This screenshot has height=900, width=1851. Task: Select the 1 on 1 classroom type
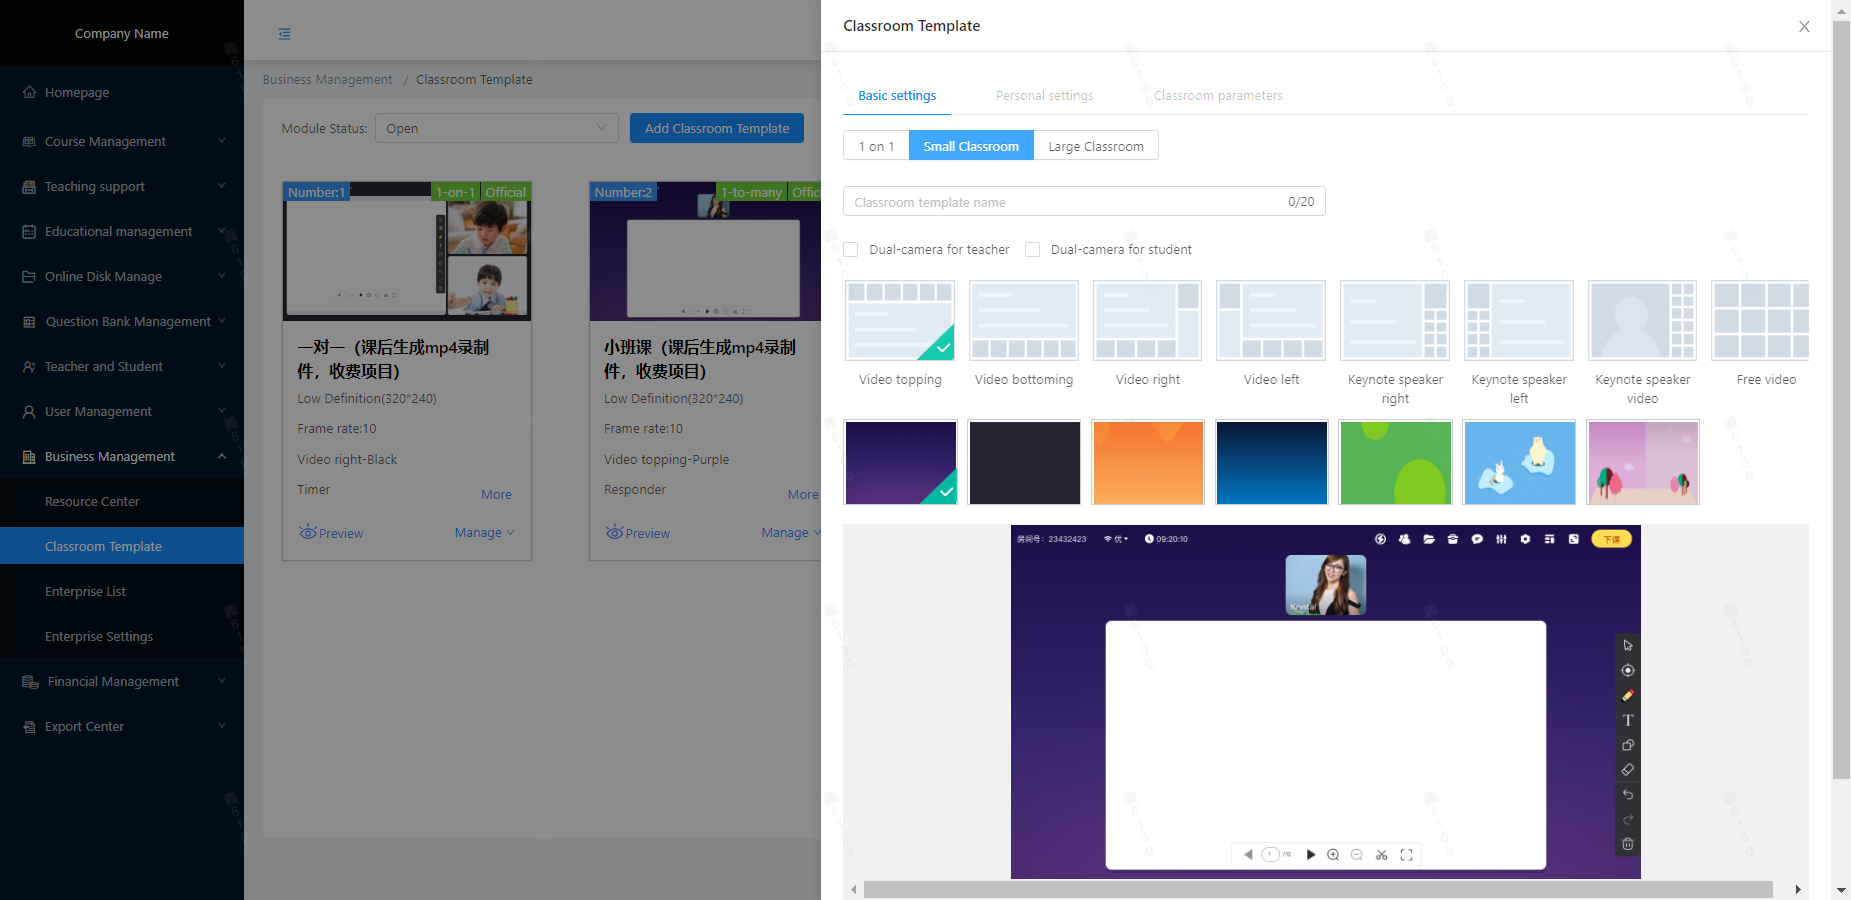876,146
